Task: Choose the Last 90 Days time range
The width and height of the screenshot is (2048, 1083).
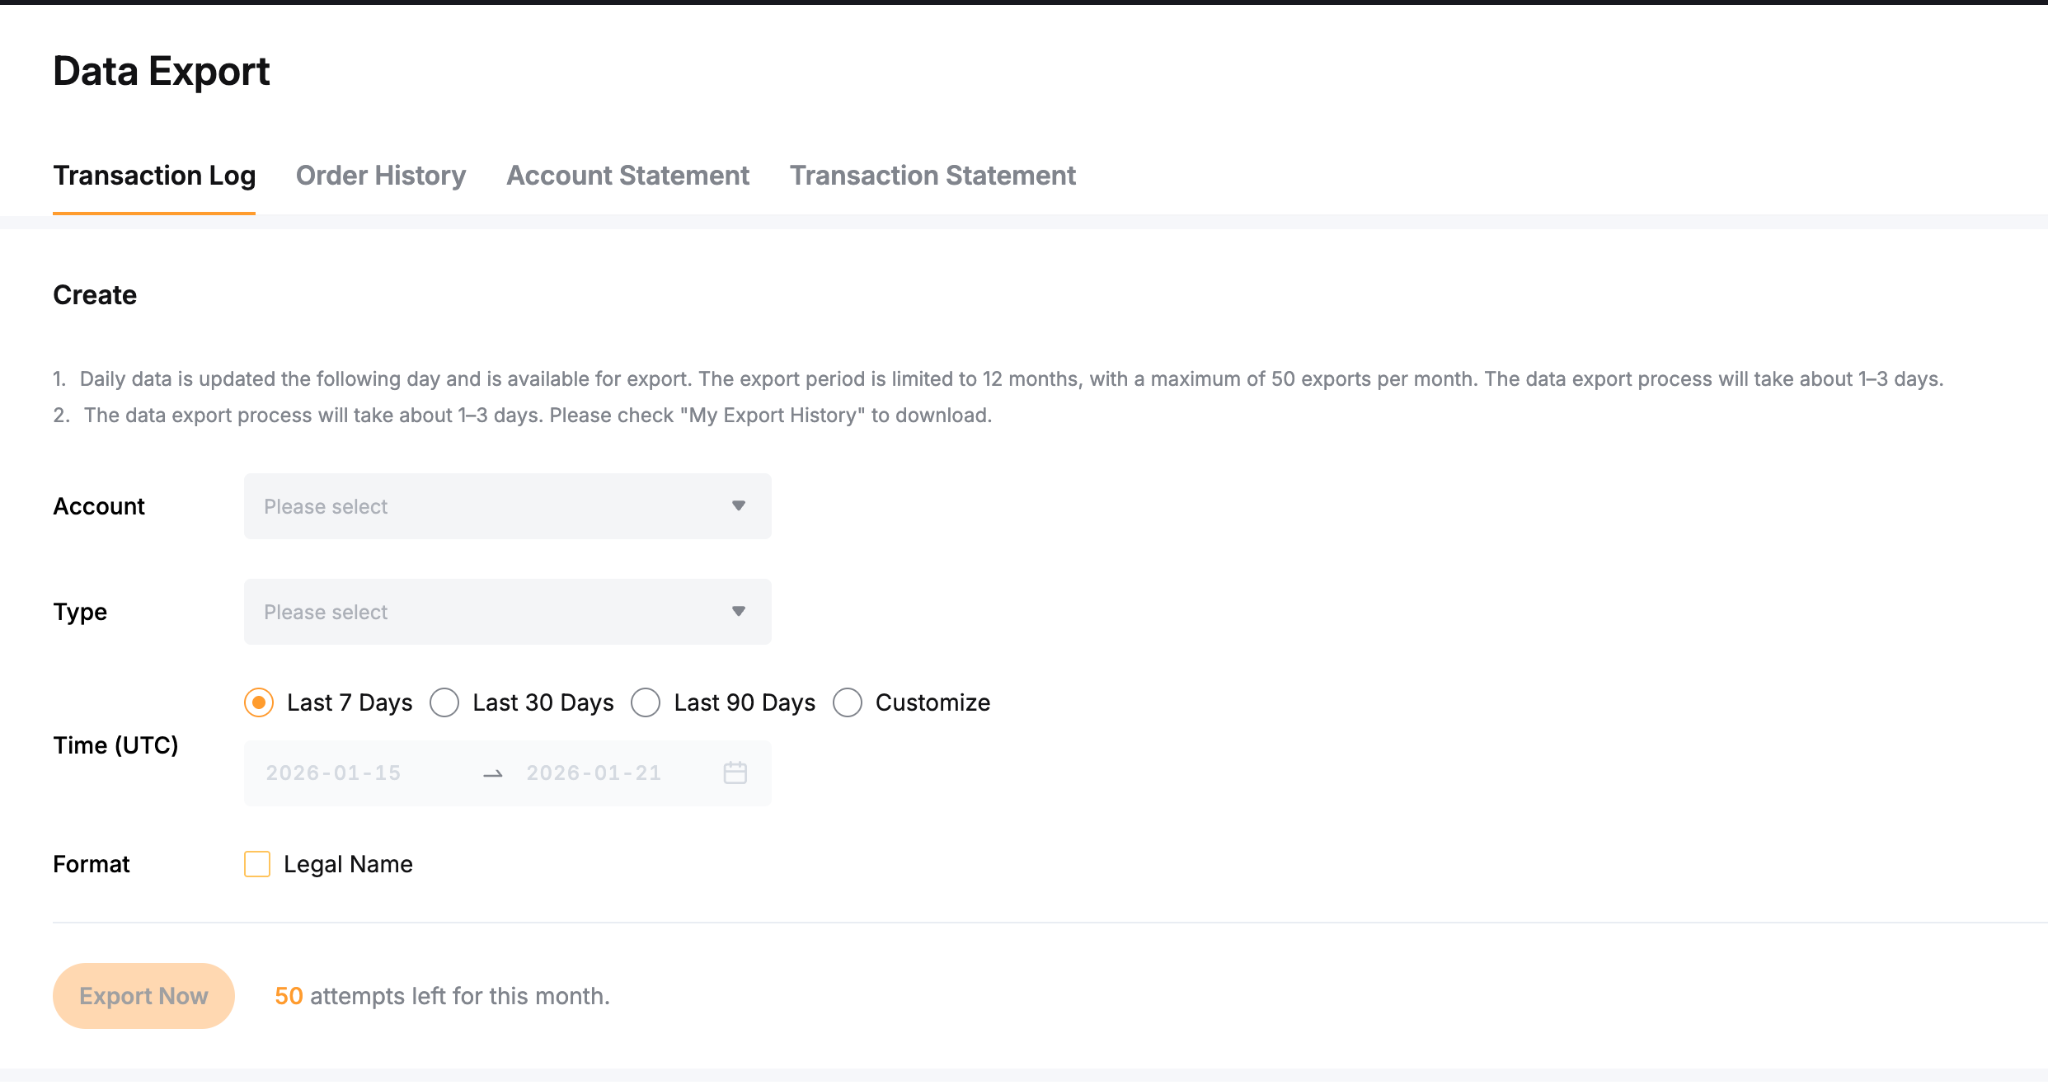Action: coord(646,703)
